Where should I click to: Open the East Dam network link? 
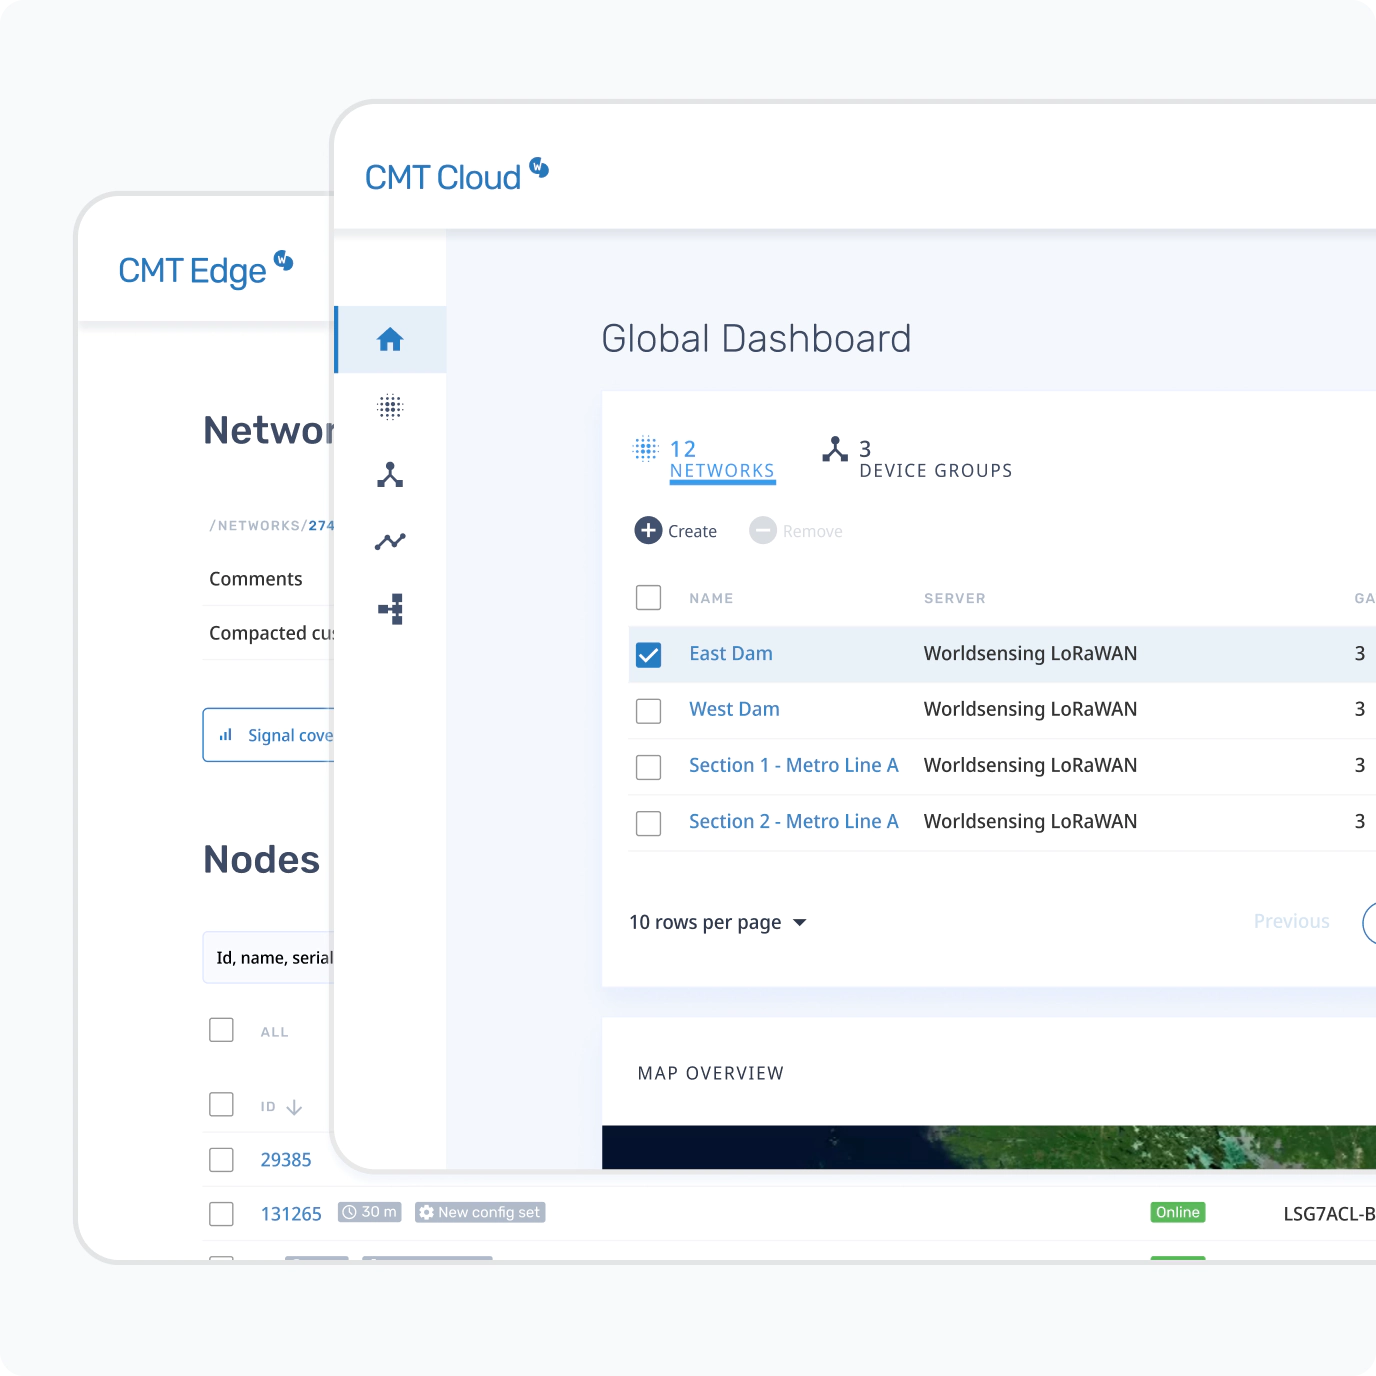tap(730, 654)
